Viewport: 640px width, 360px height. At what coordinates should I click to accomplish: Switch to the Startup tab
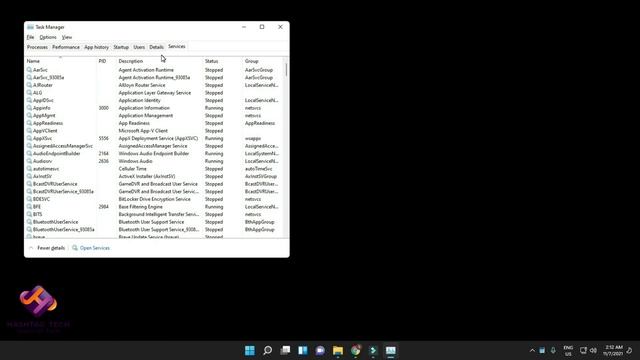[x=121, y=47]
